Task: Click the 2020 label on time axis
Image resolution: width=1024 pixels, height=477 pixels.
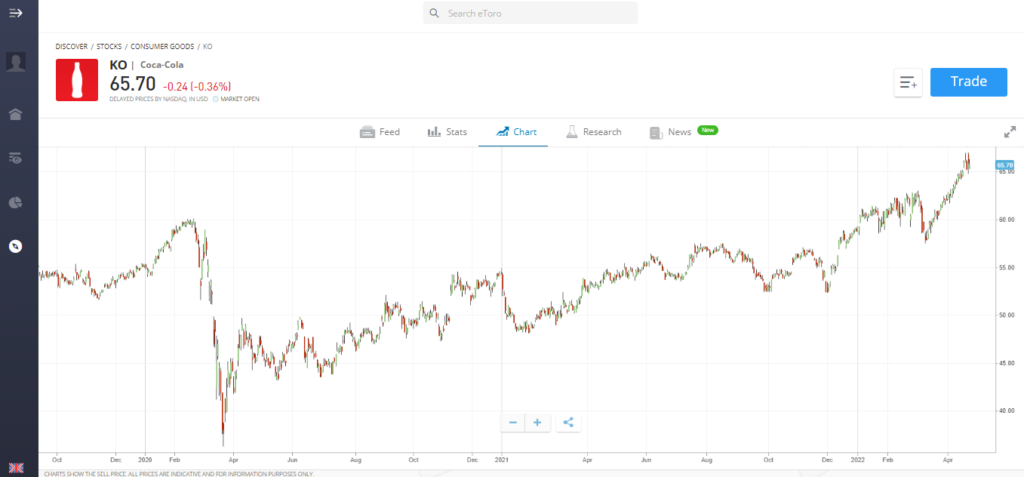Action: (145, 459)
